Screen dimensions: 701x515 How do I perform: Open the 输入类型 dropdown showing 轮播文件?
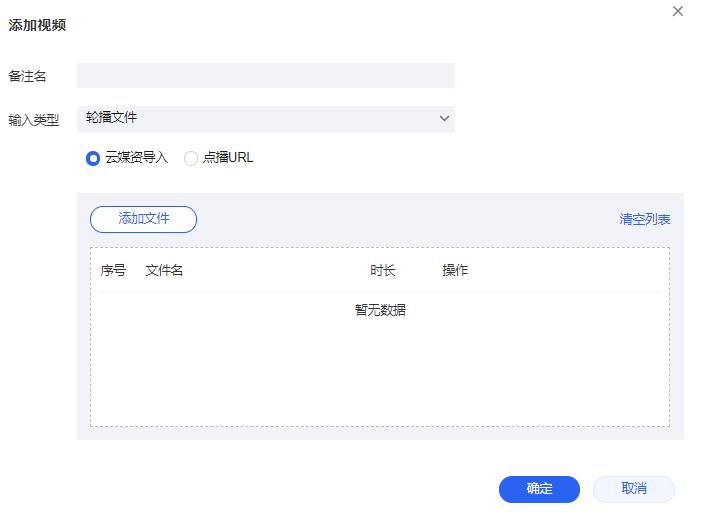click(x=266, y=119)
